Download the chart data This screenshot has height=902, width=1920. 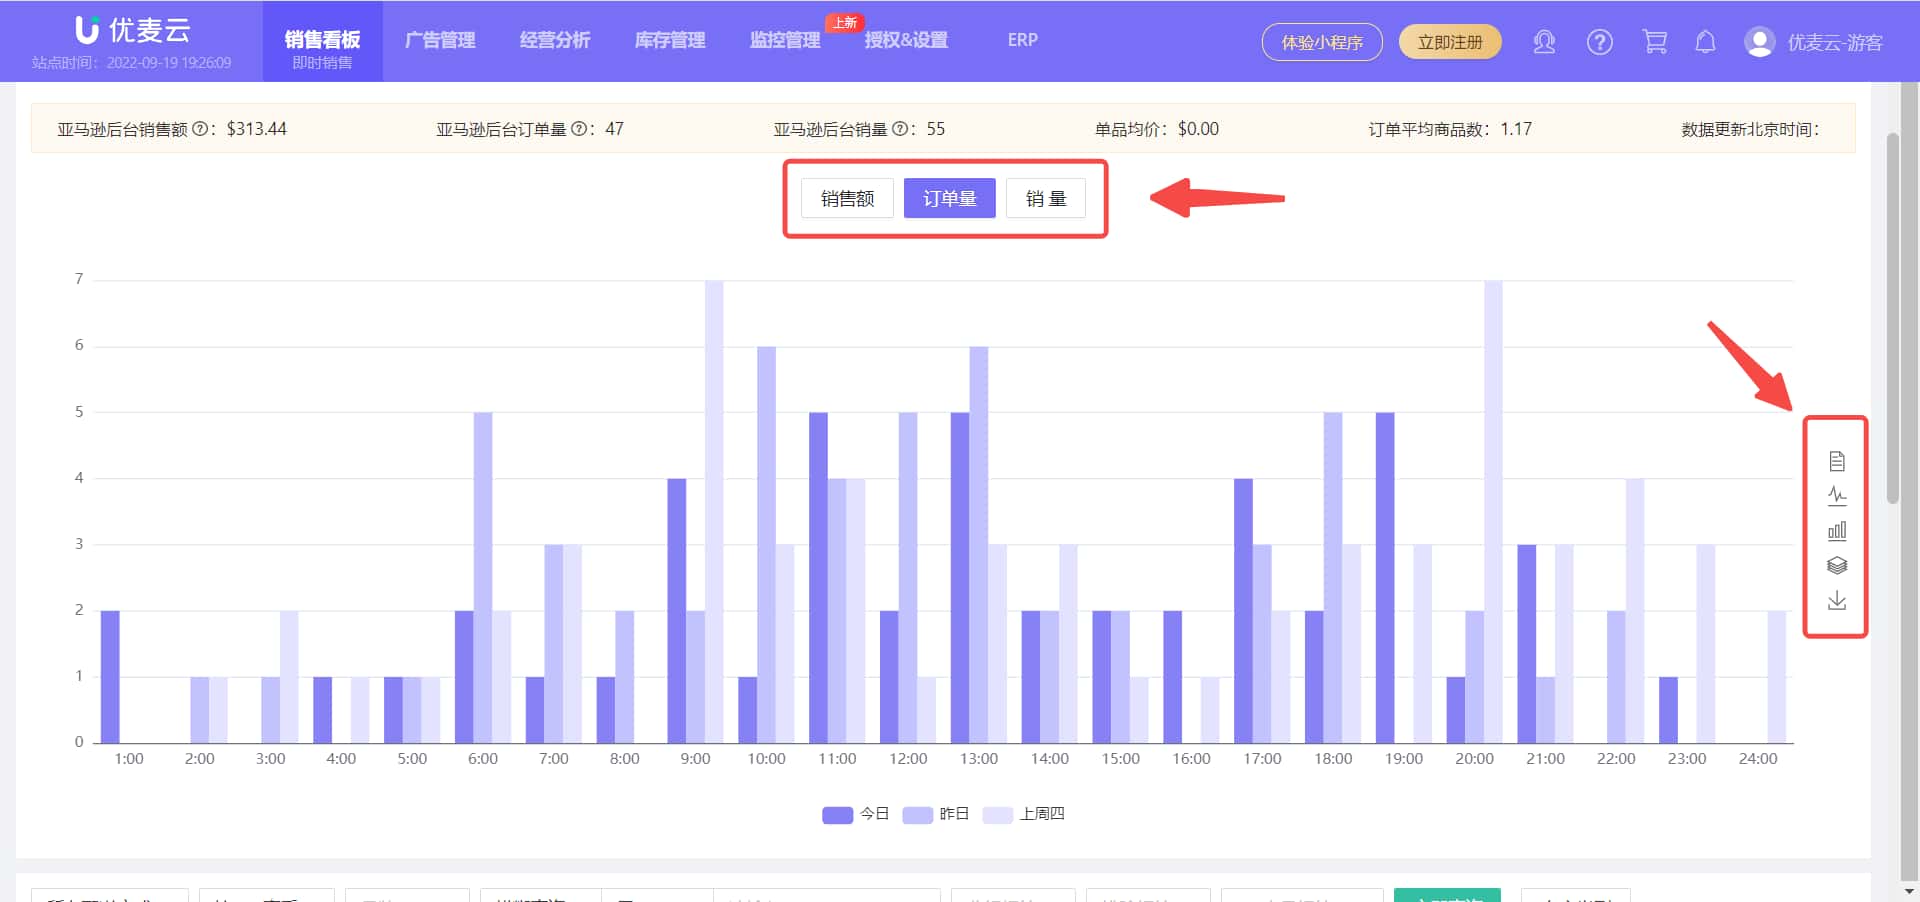click(1836, 601)
